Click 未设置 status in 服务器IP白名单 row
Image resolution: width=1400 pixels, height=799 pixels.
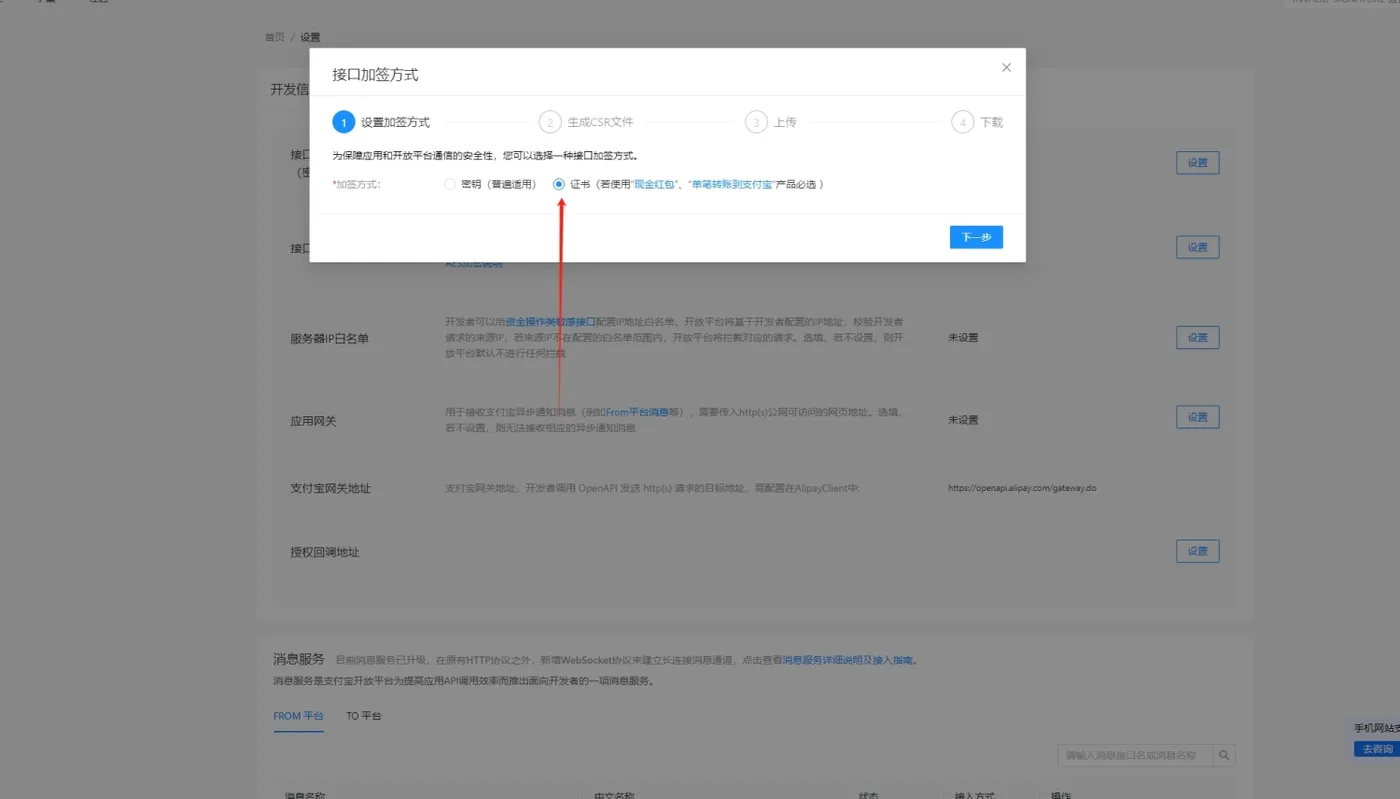click(x=963, y=338)
